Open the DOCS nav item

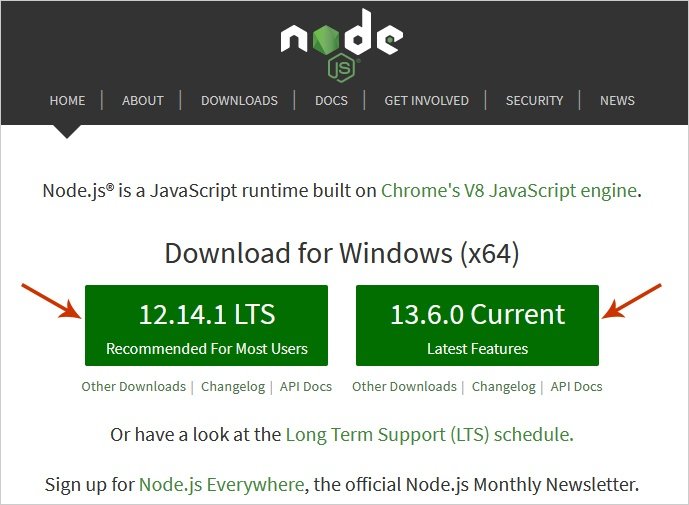point(331,101)
